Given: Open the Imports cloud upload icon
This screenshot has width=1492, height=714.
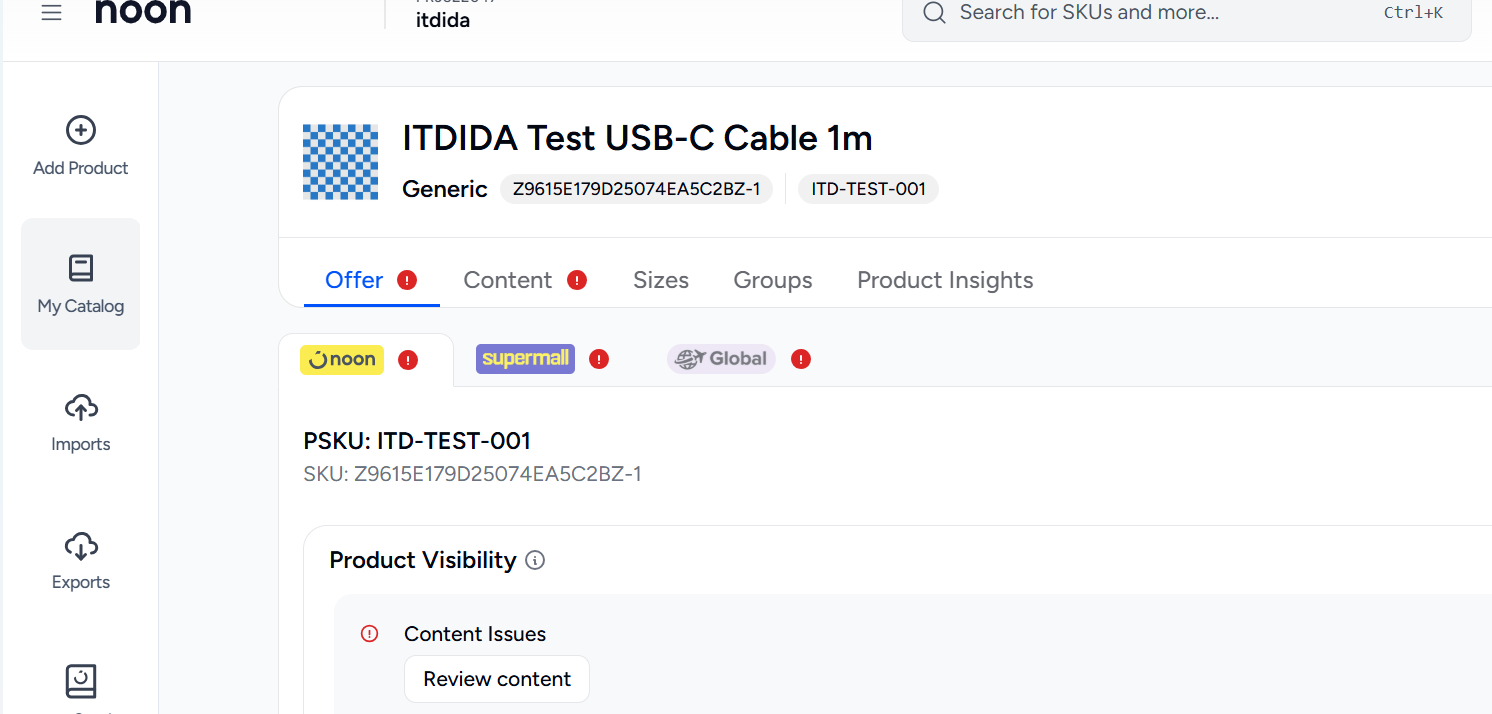Looking at the screenshot, I should pyautogui.click(x=81, y=407).
